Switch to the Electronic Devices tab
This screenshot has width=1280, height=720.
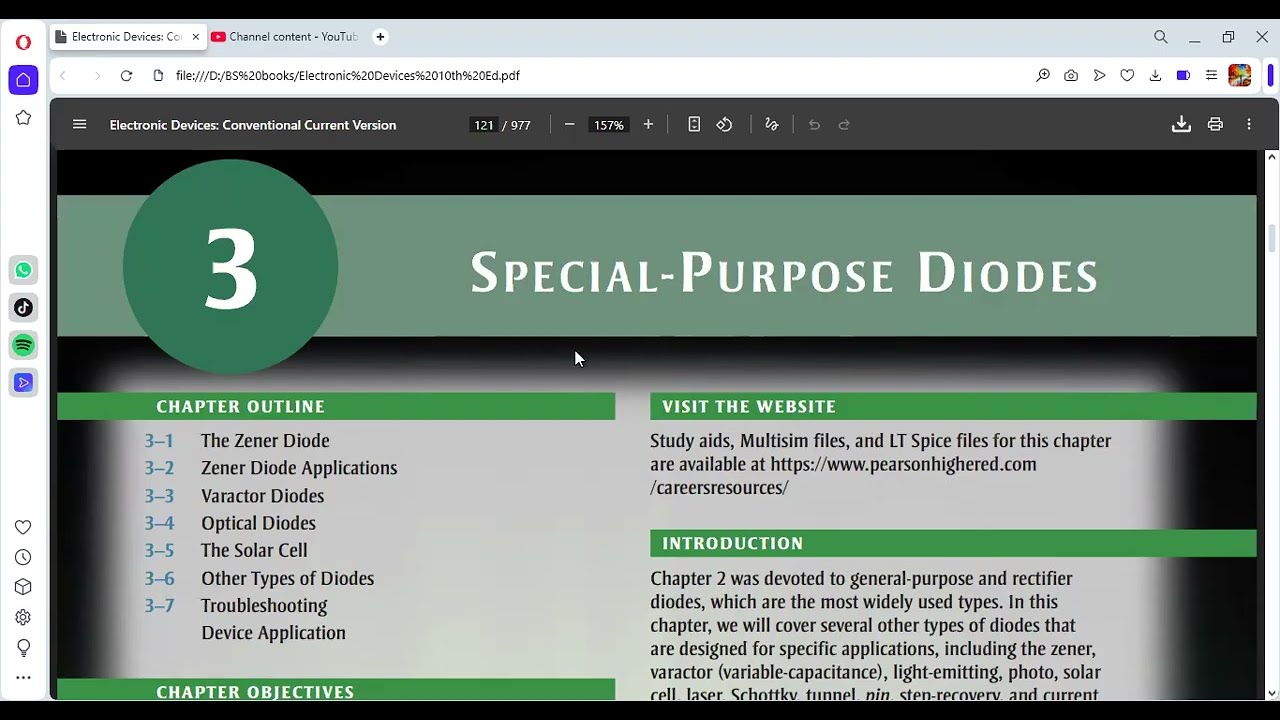coord(127,37)
